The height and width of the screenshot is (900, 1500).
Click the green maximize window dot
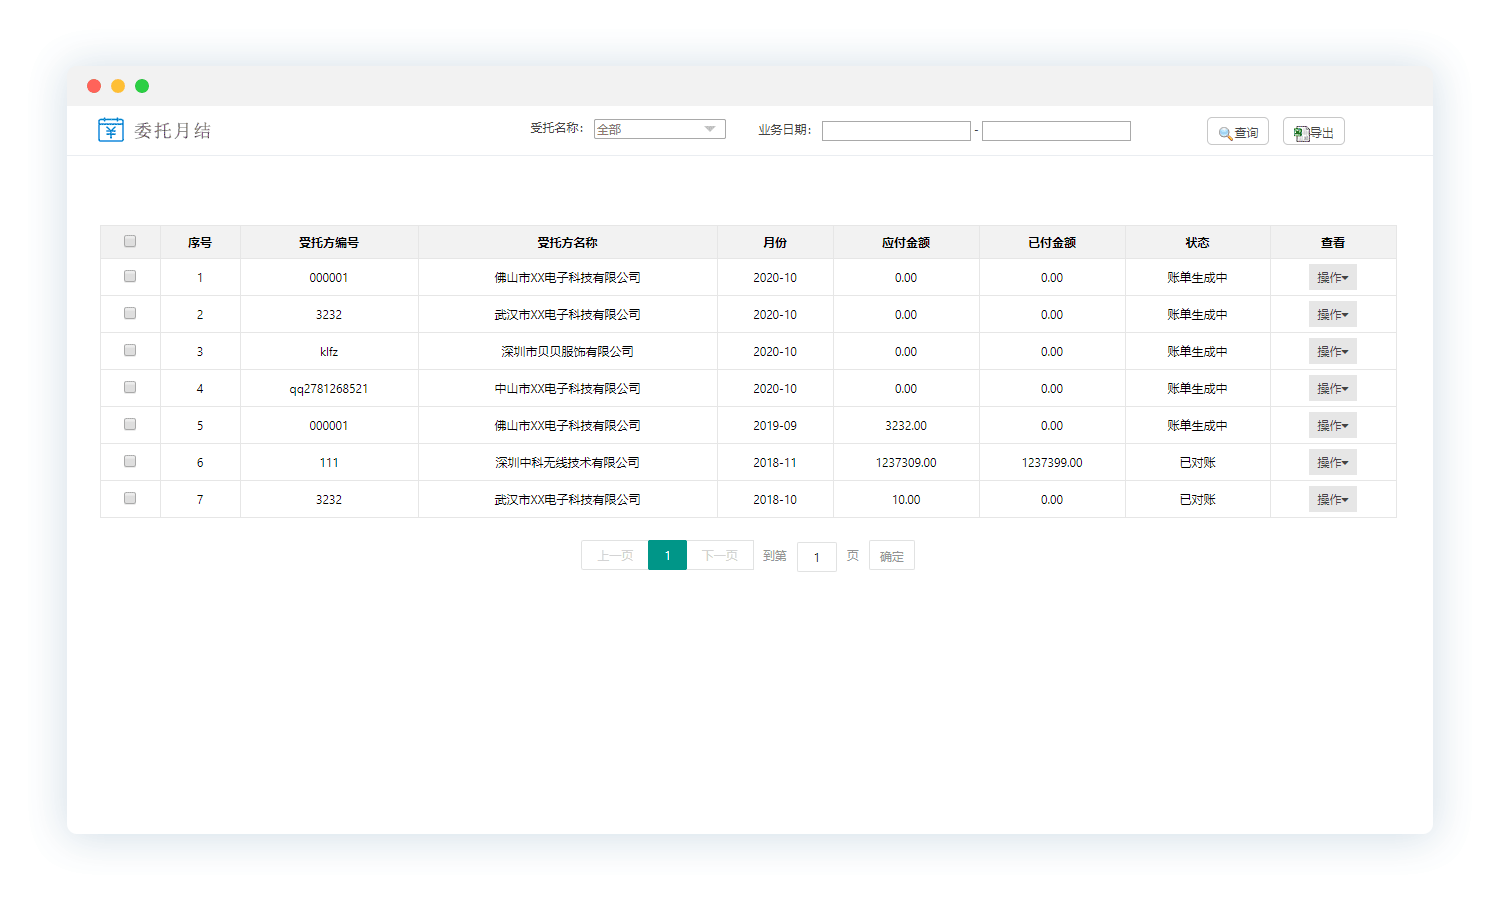(x=142, y=86)
